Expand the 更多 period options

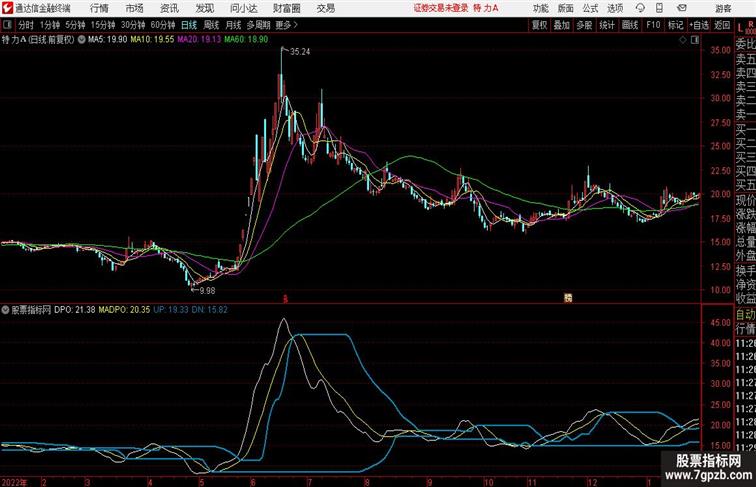(x=287, y=25)
